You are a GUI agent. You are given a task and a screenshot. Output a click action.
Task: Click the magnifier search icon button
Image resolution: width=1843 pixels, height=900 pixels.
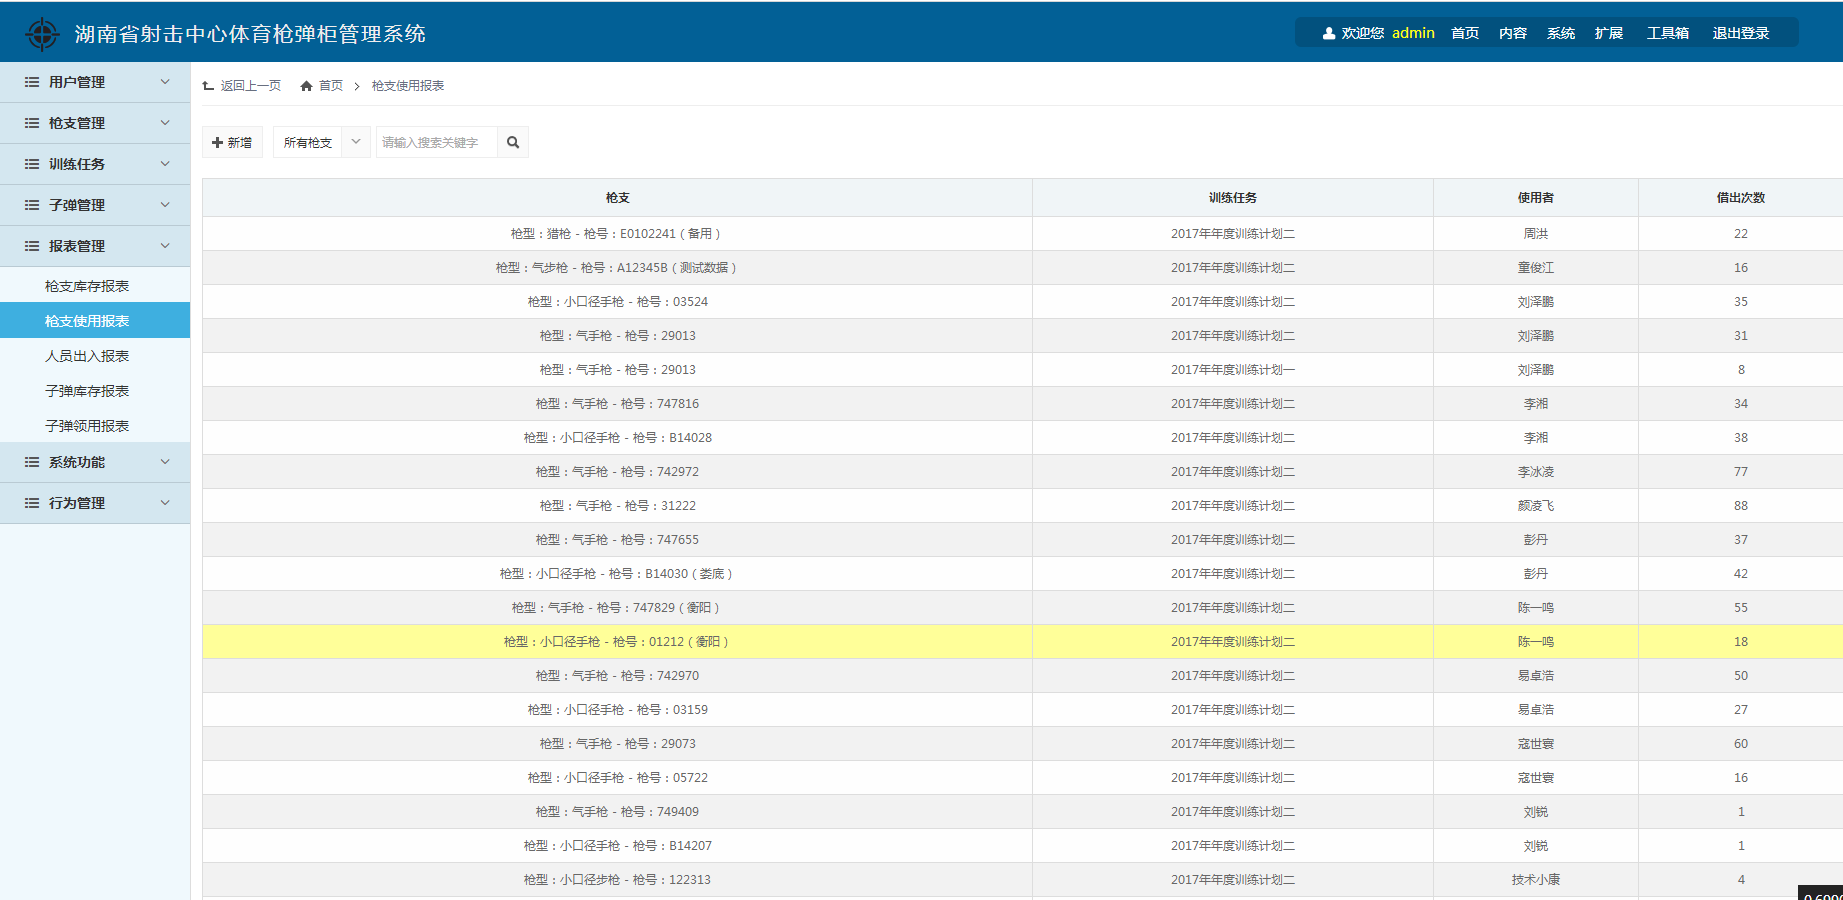tap(513, 143)
